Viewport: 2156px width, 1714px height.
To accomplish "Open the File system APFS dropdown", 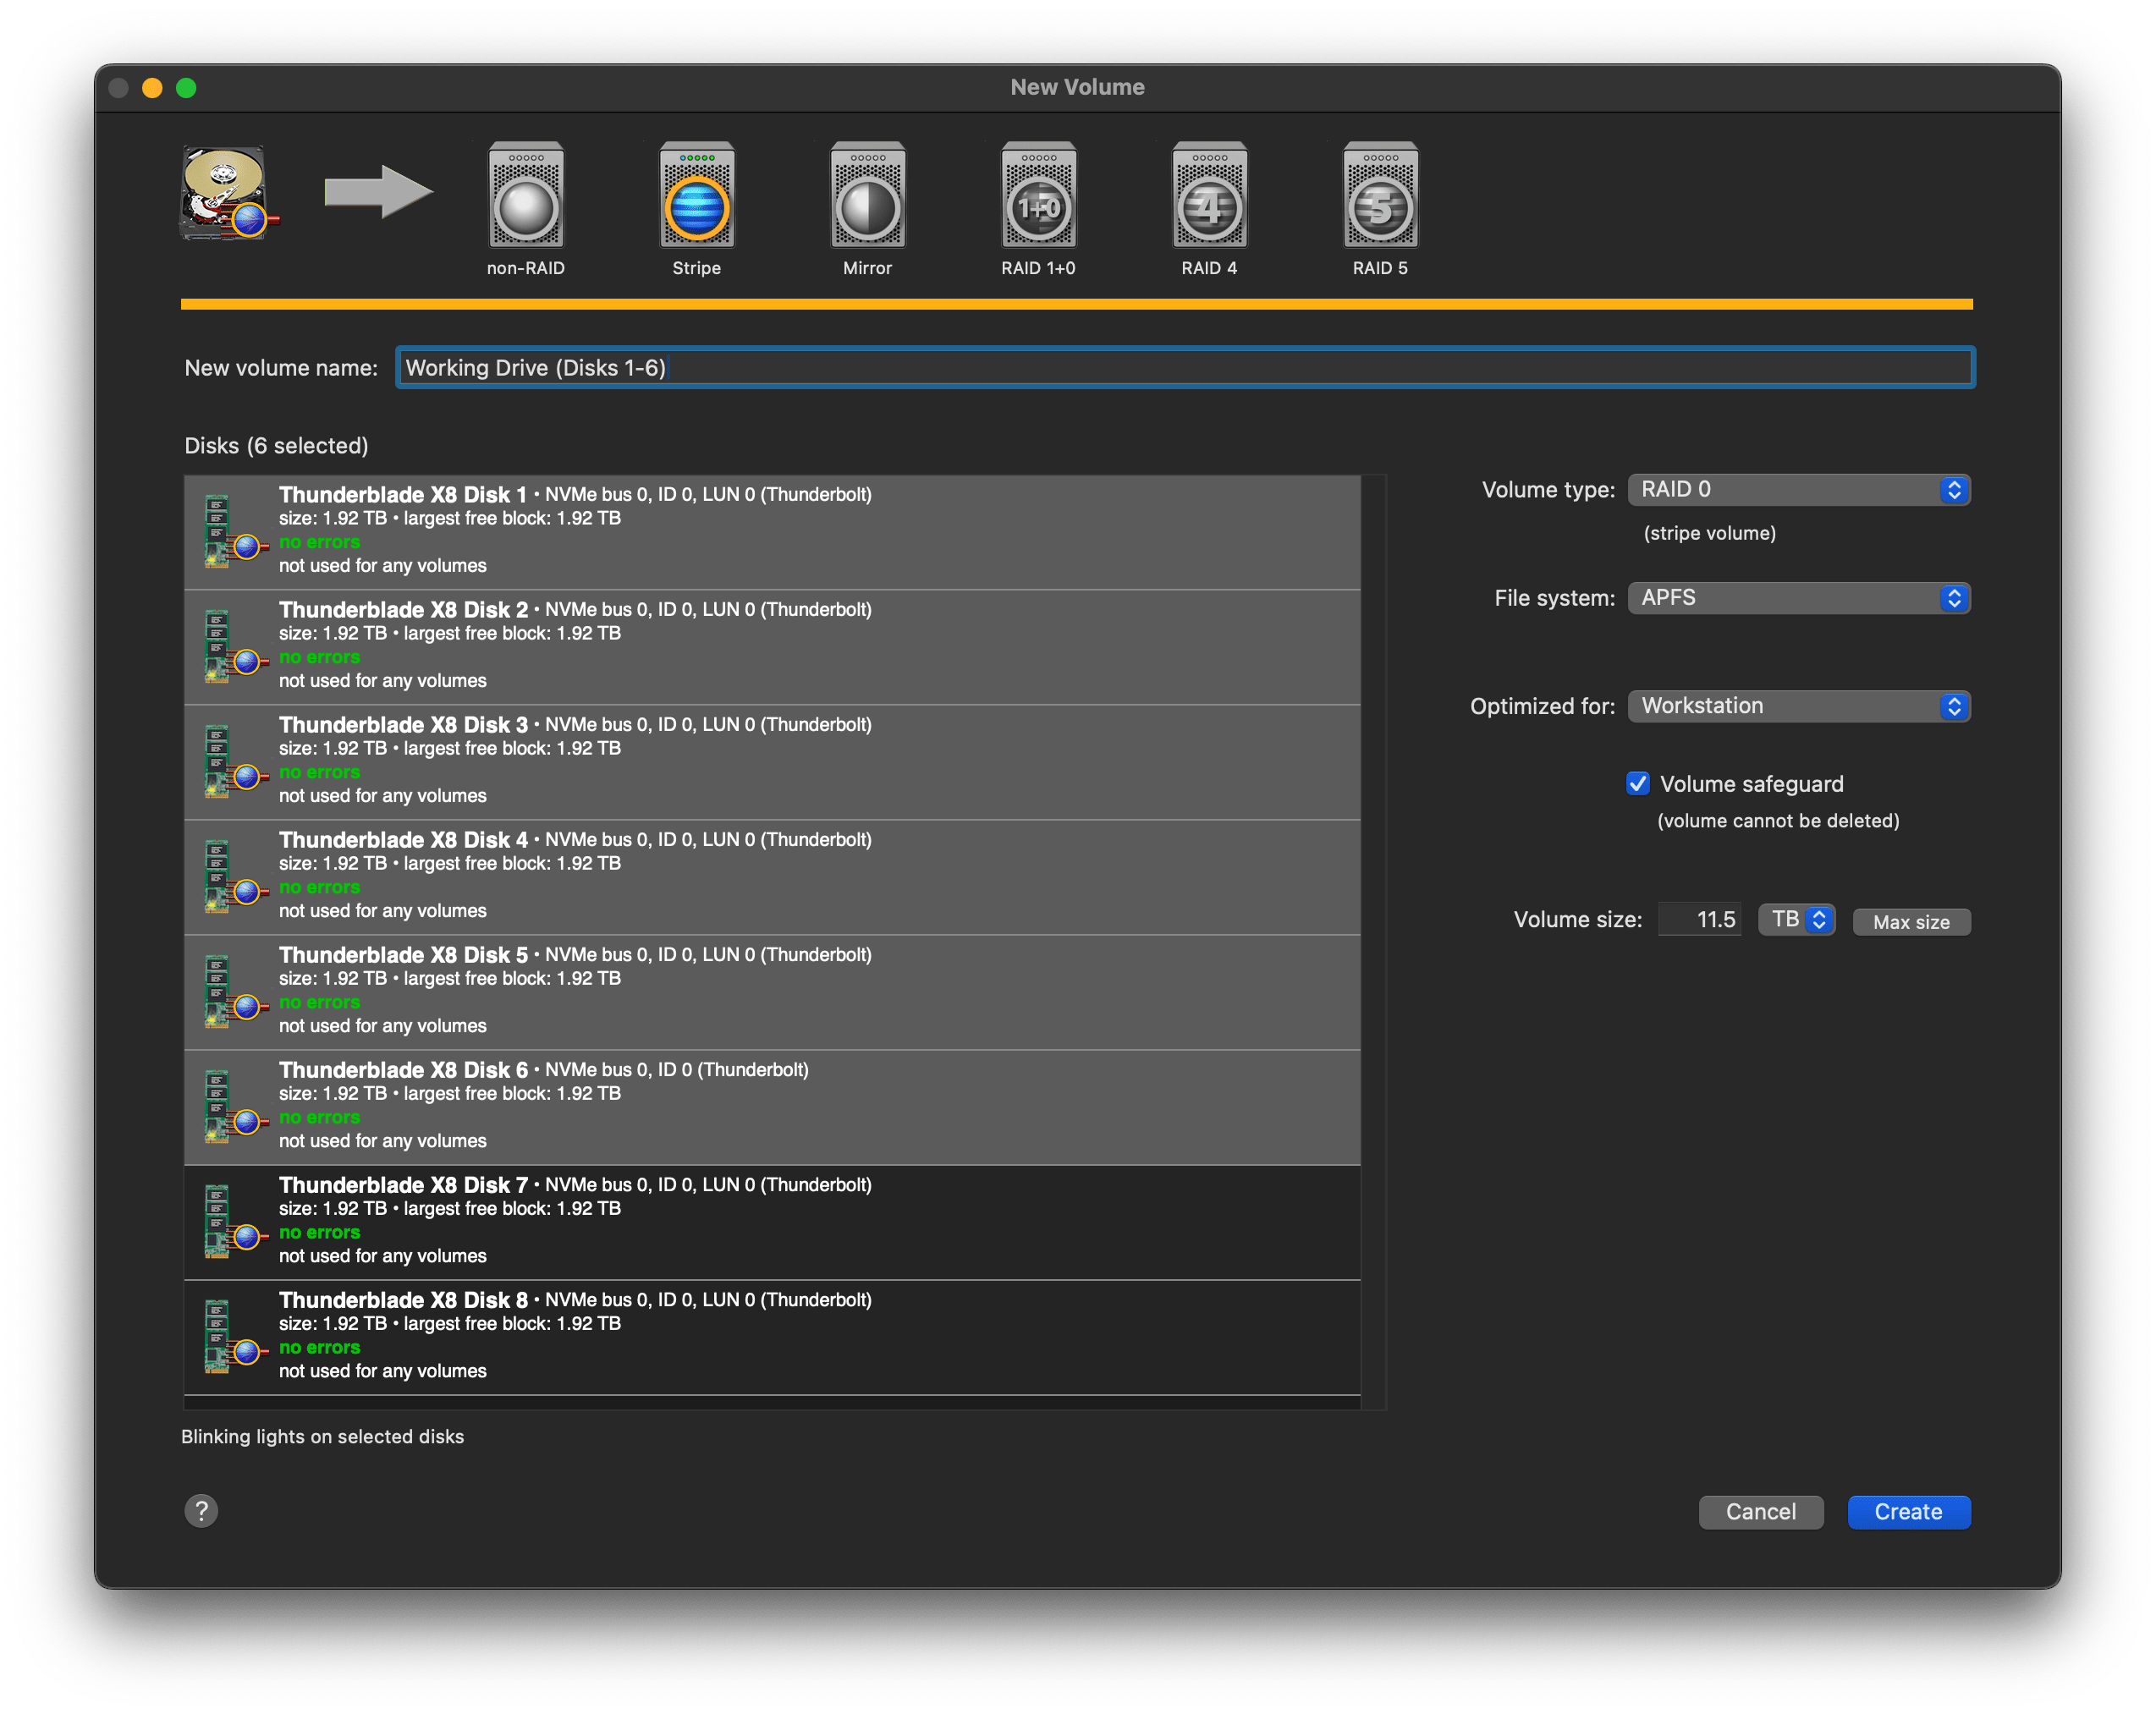I will [1798, 598].
